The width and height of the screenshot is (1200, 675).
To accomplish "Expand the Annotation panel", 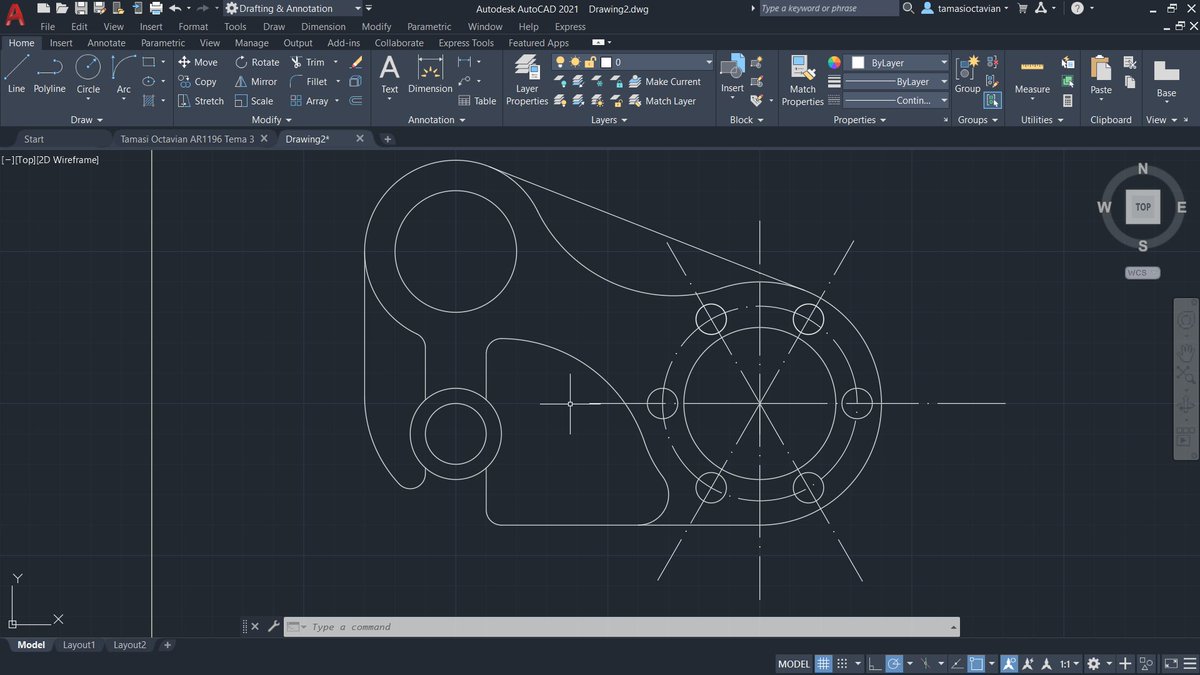I will pos(437,120).
